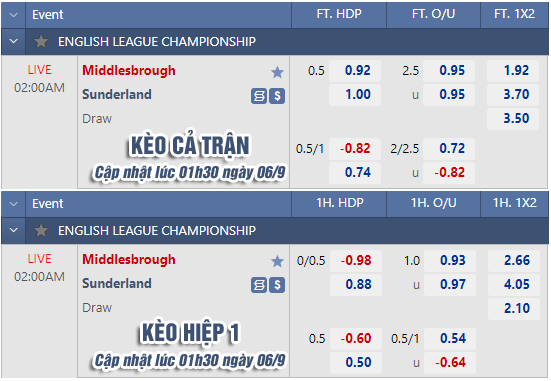Open statistics icon in first-half Sunderland row
Viewport: 551px width, 381px height.
259,285
